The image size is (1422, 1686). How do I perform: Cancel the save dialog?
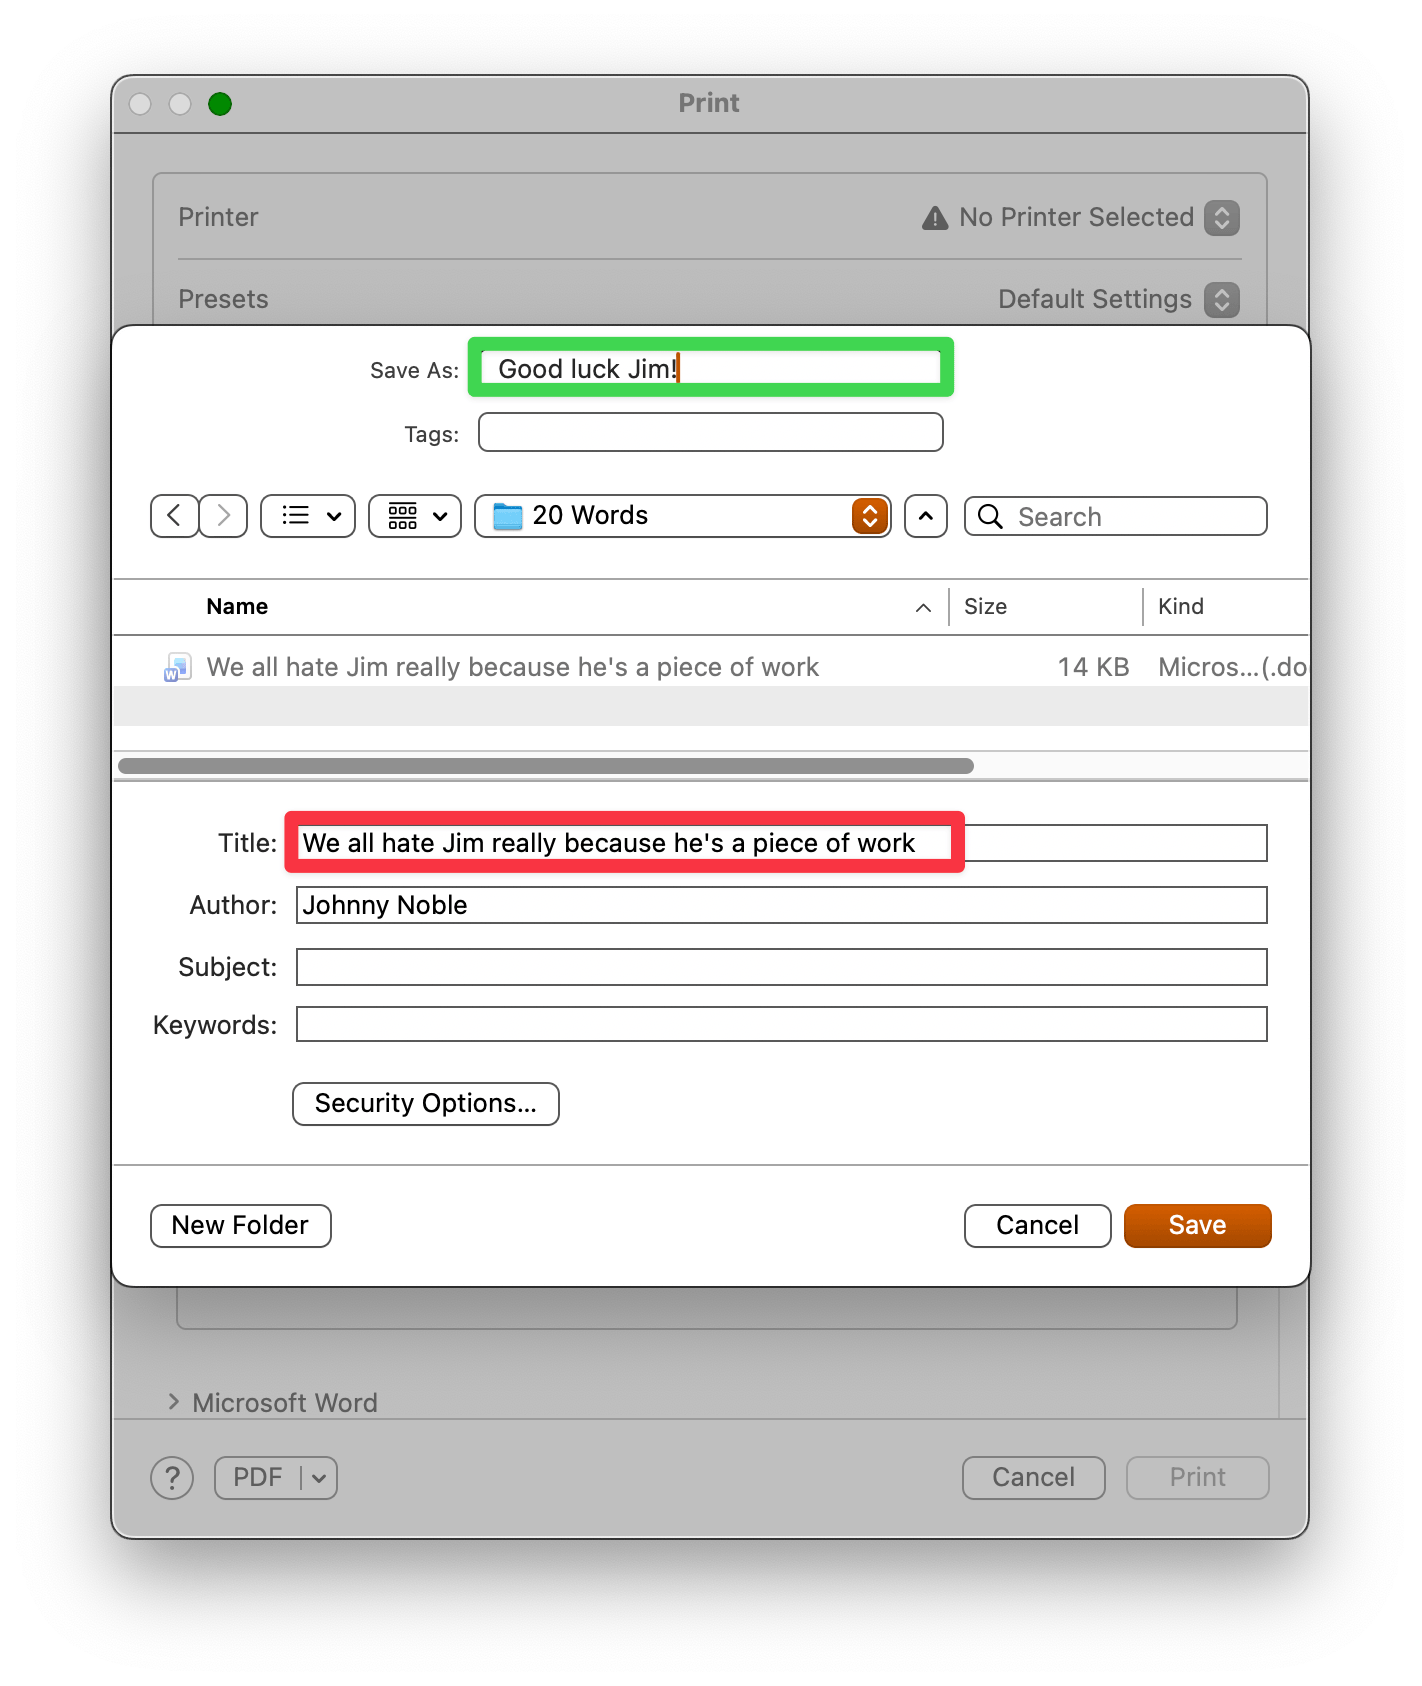coord(1038,1226)
